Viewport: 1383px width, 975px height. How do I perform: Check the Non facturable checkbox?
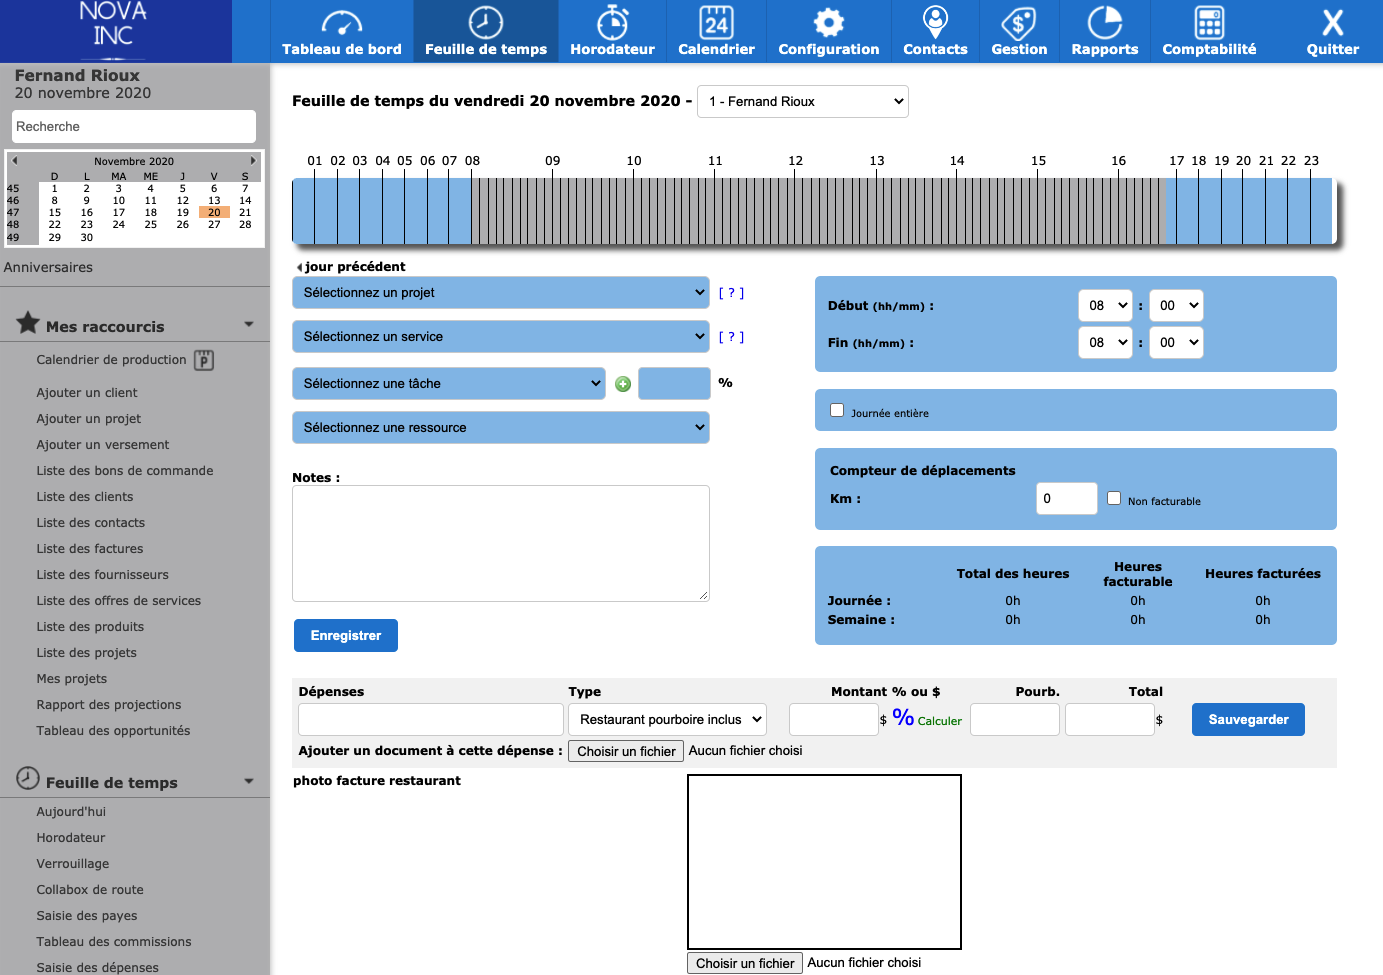pyautogui.click(x=1114, y=498)
